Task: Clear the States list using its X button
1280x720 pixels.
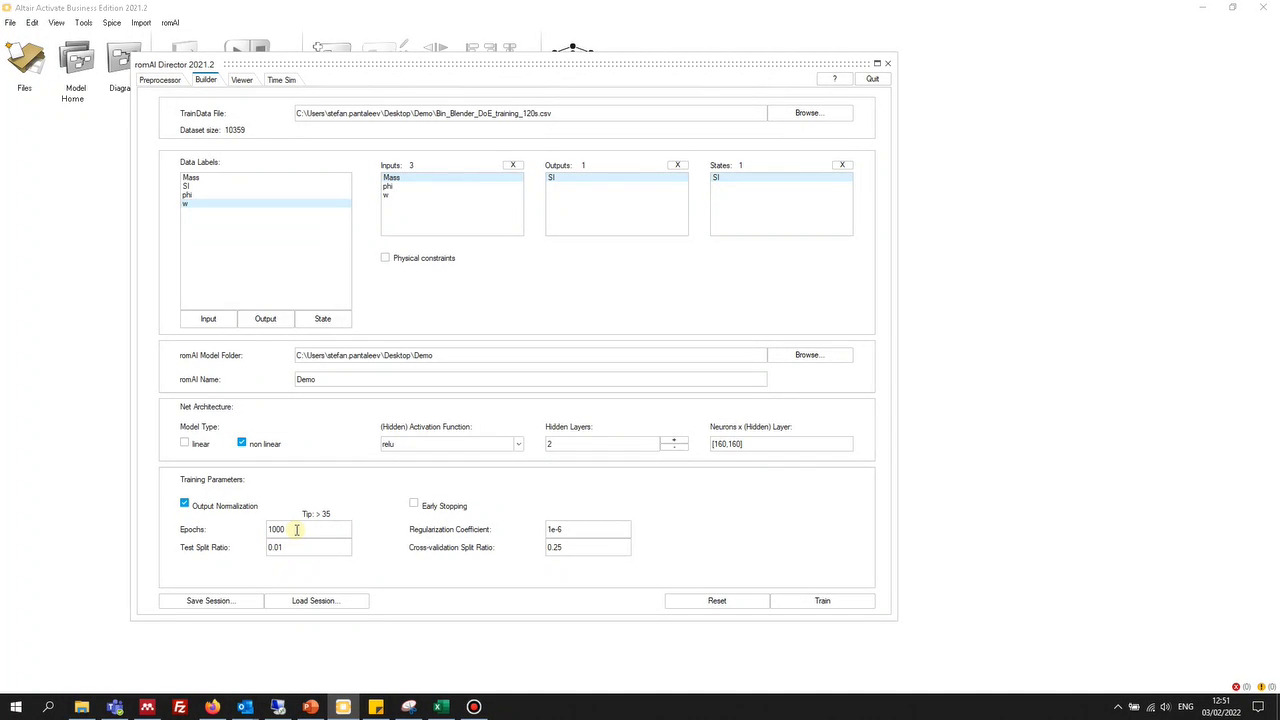Action: coord(842,165)
